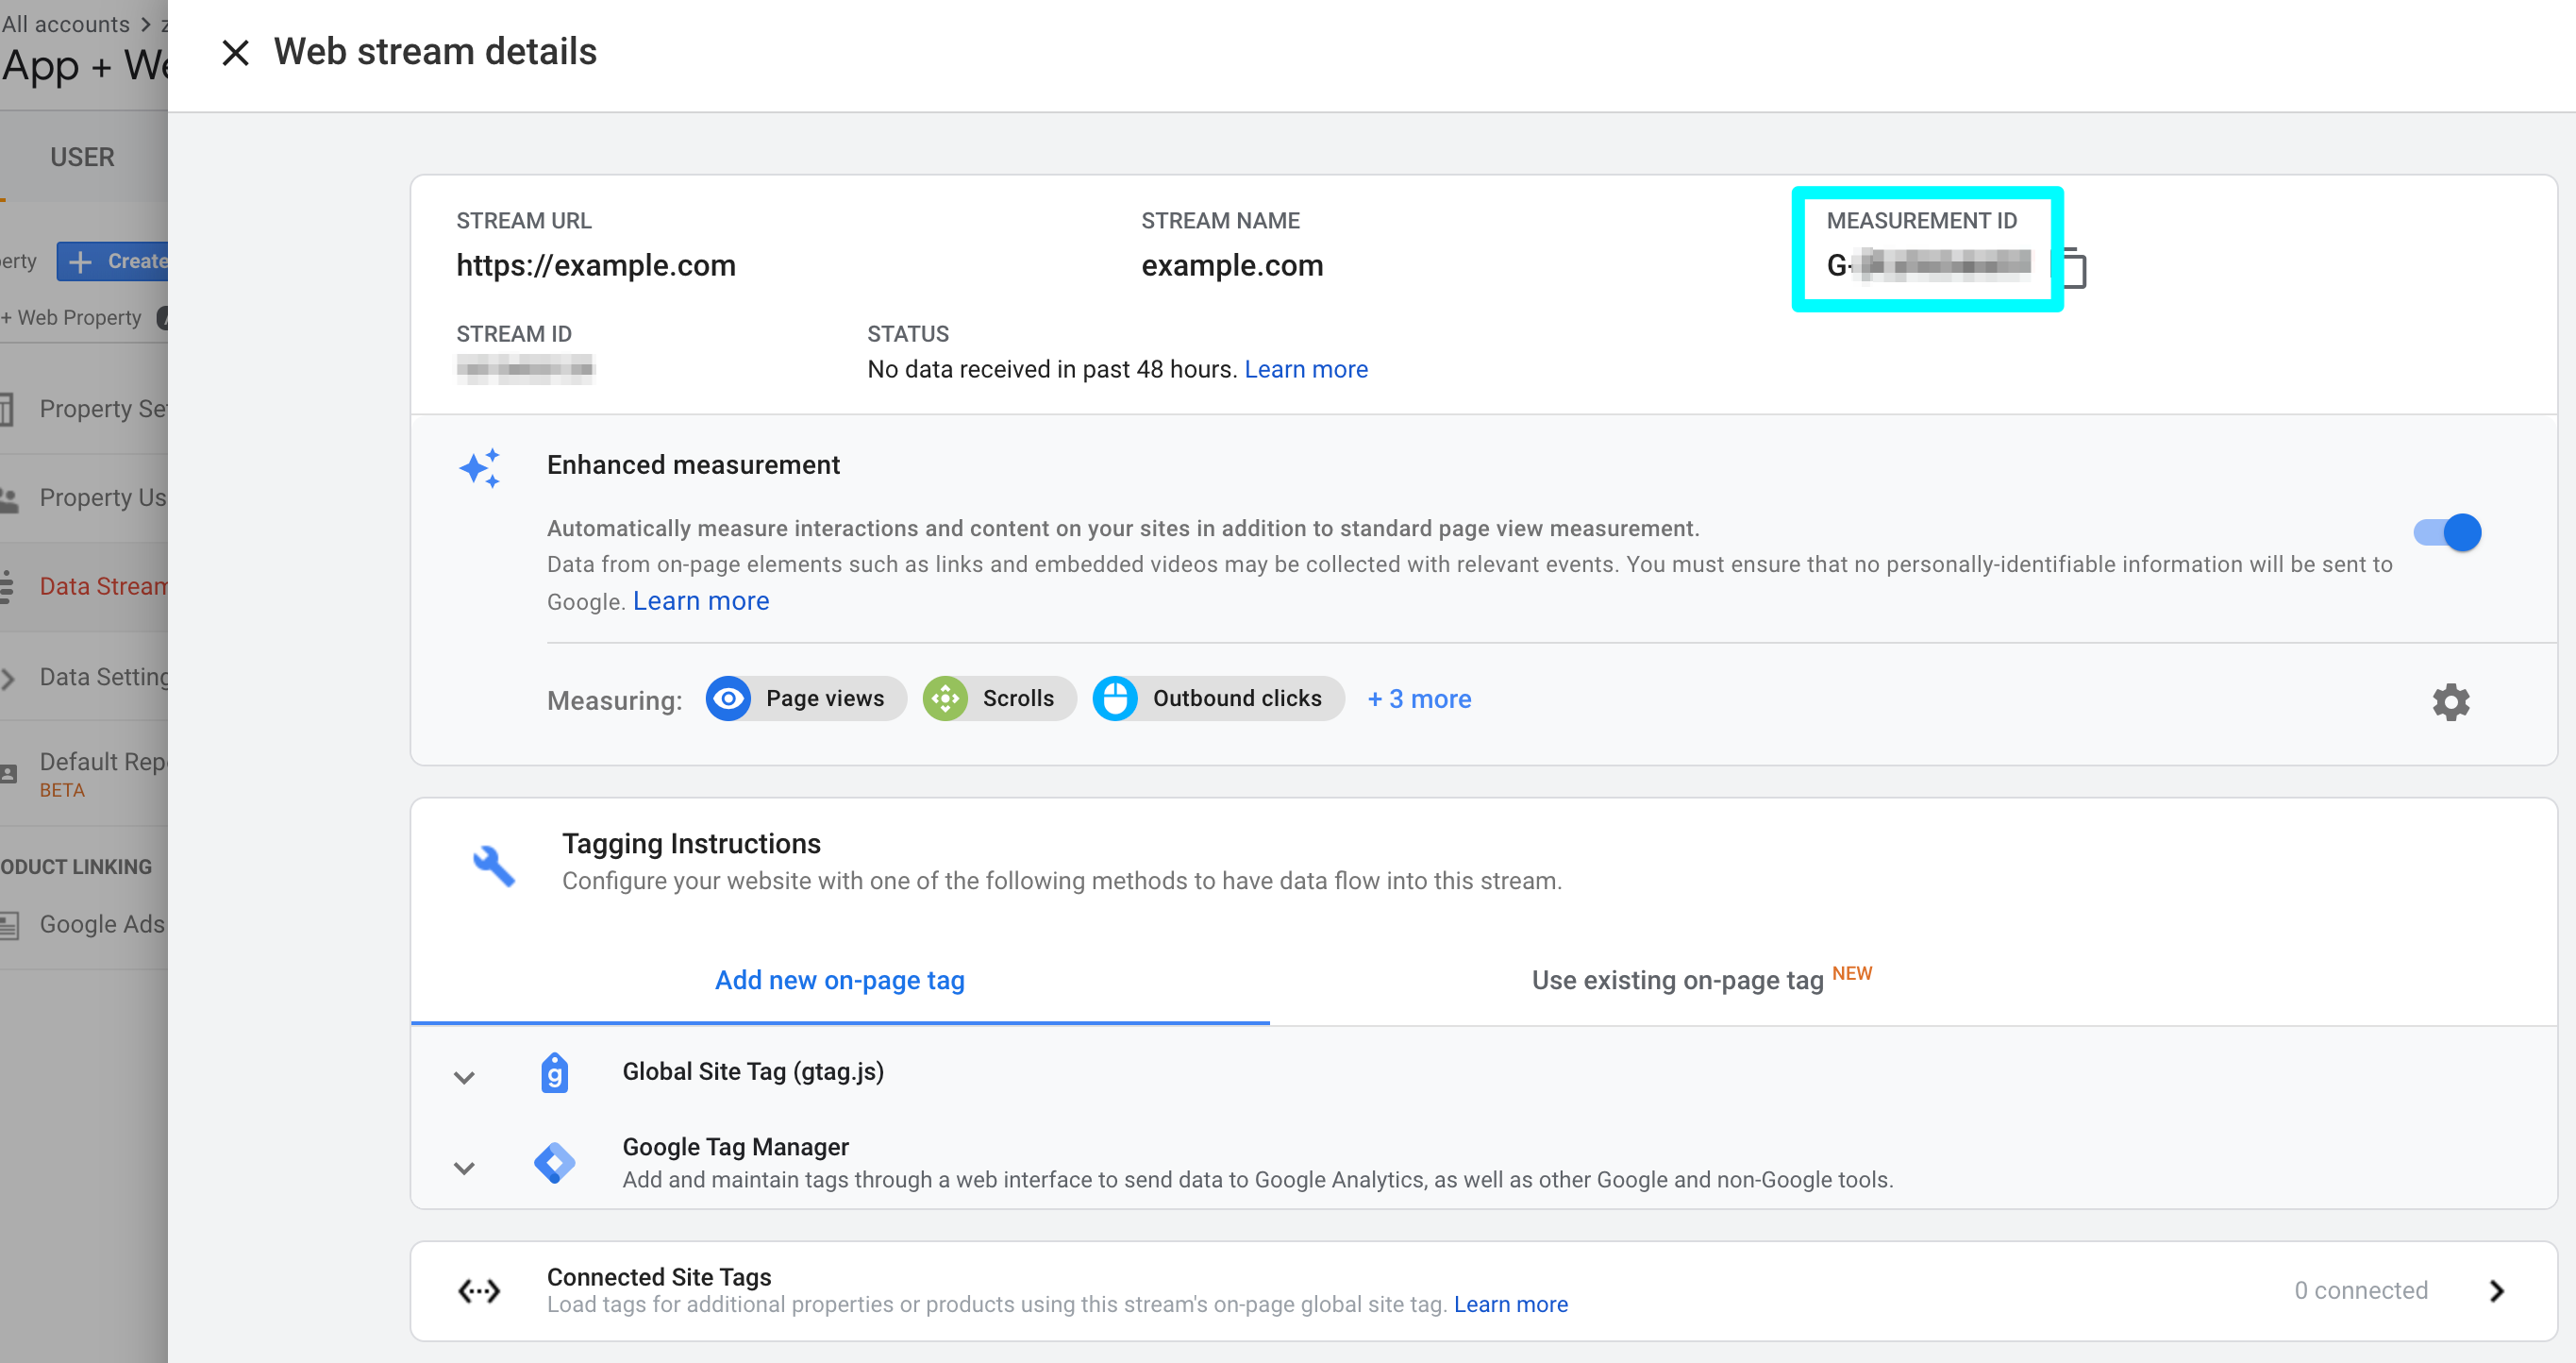Click the Data Streams sidebar icon
The image size is (2576, 1363).
(7, 586)
